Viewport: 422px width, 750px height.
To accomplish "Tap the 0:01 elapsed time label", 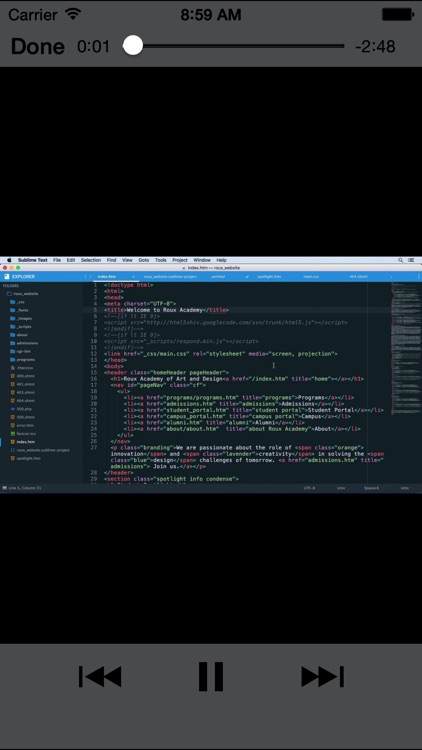I will coord(93,46).
